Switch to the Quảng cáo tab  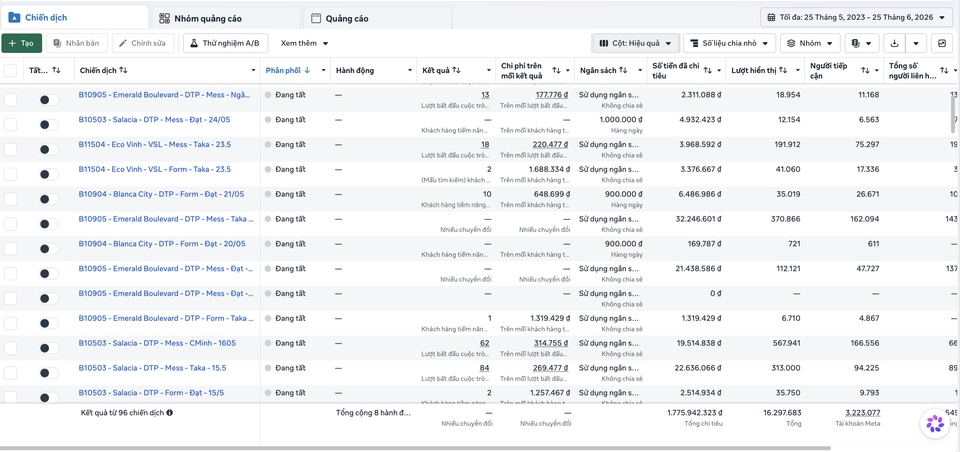[x=378, y=18]
